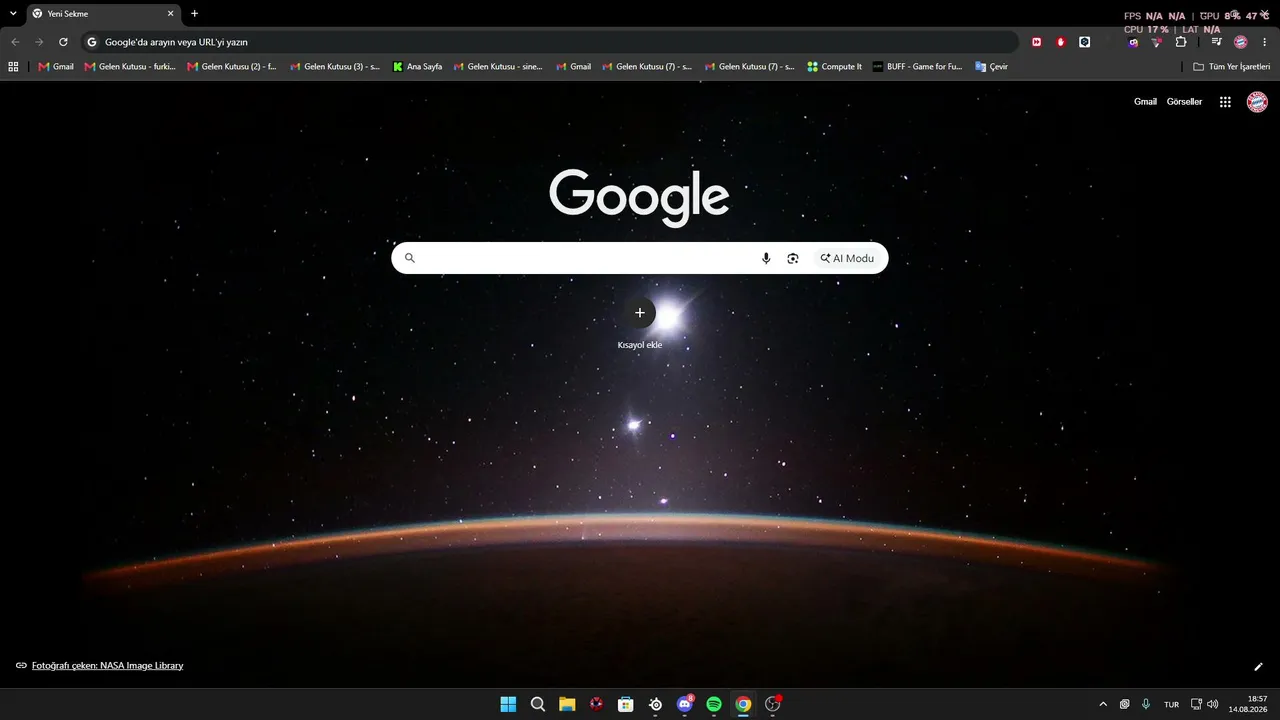
Task: Start voice search with microphone icon
Action: [766, 258]
